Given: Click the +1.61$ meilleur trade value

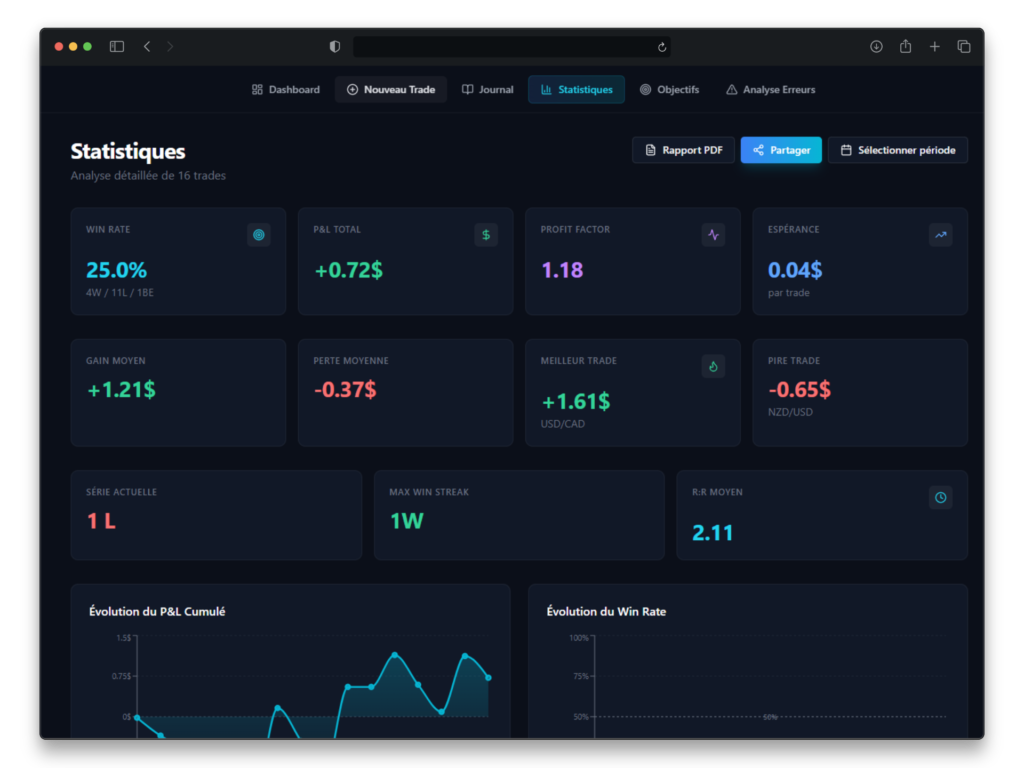Looking at the screenshot, I should pyautogui.click(x=575, y=402).
